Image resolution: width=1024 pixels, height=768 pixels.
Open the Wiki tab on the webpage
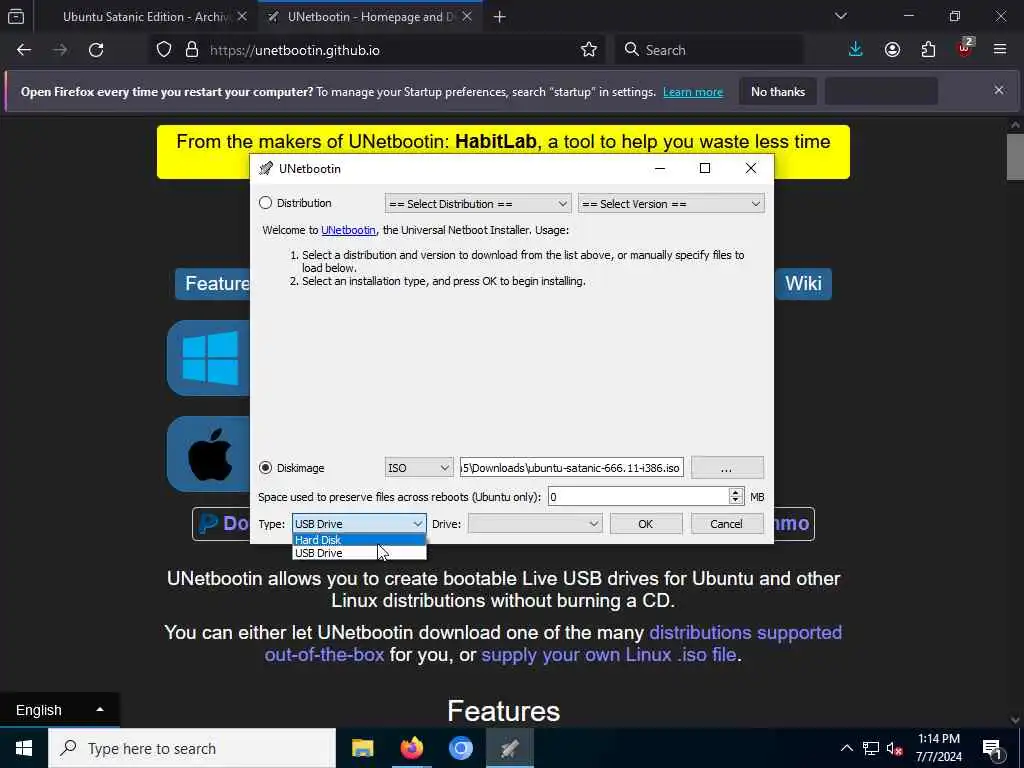click(803, 284)
